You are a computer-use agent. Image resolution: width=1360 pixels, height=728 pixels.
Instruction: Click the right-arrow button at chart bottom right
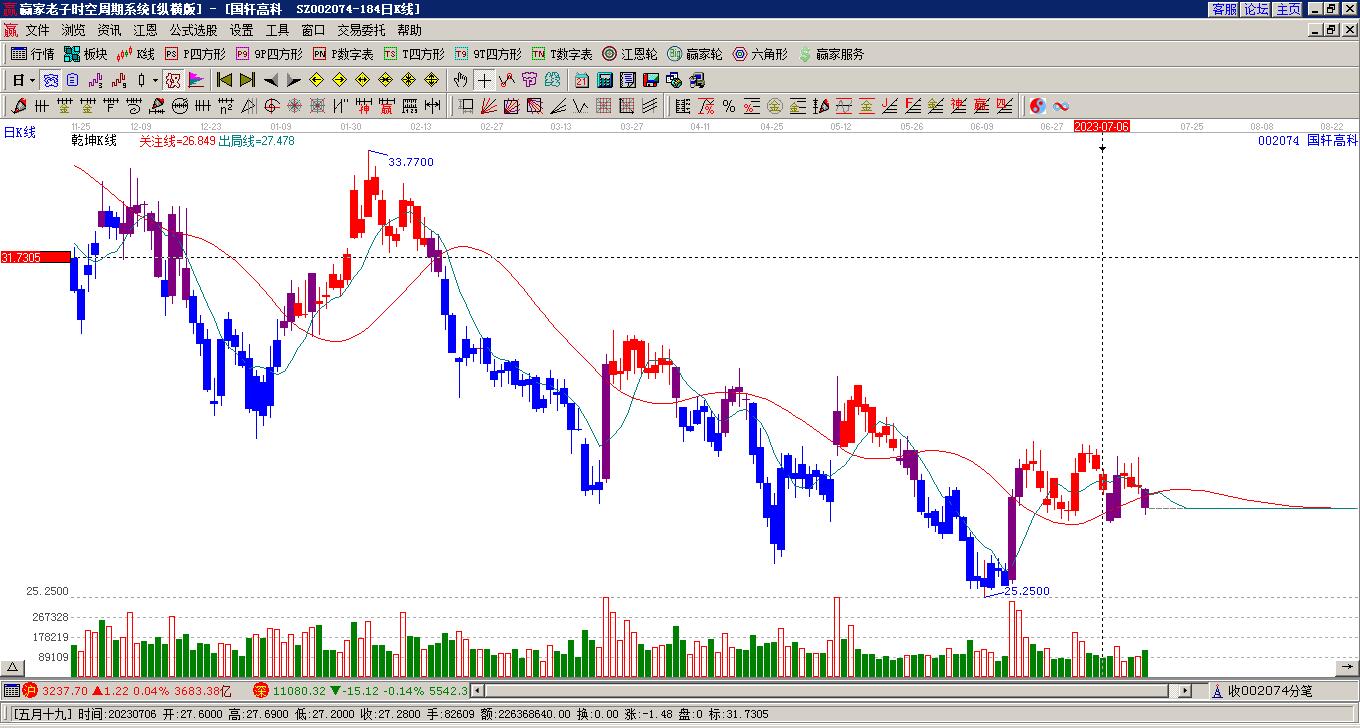tap(1347, 668)
